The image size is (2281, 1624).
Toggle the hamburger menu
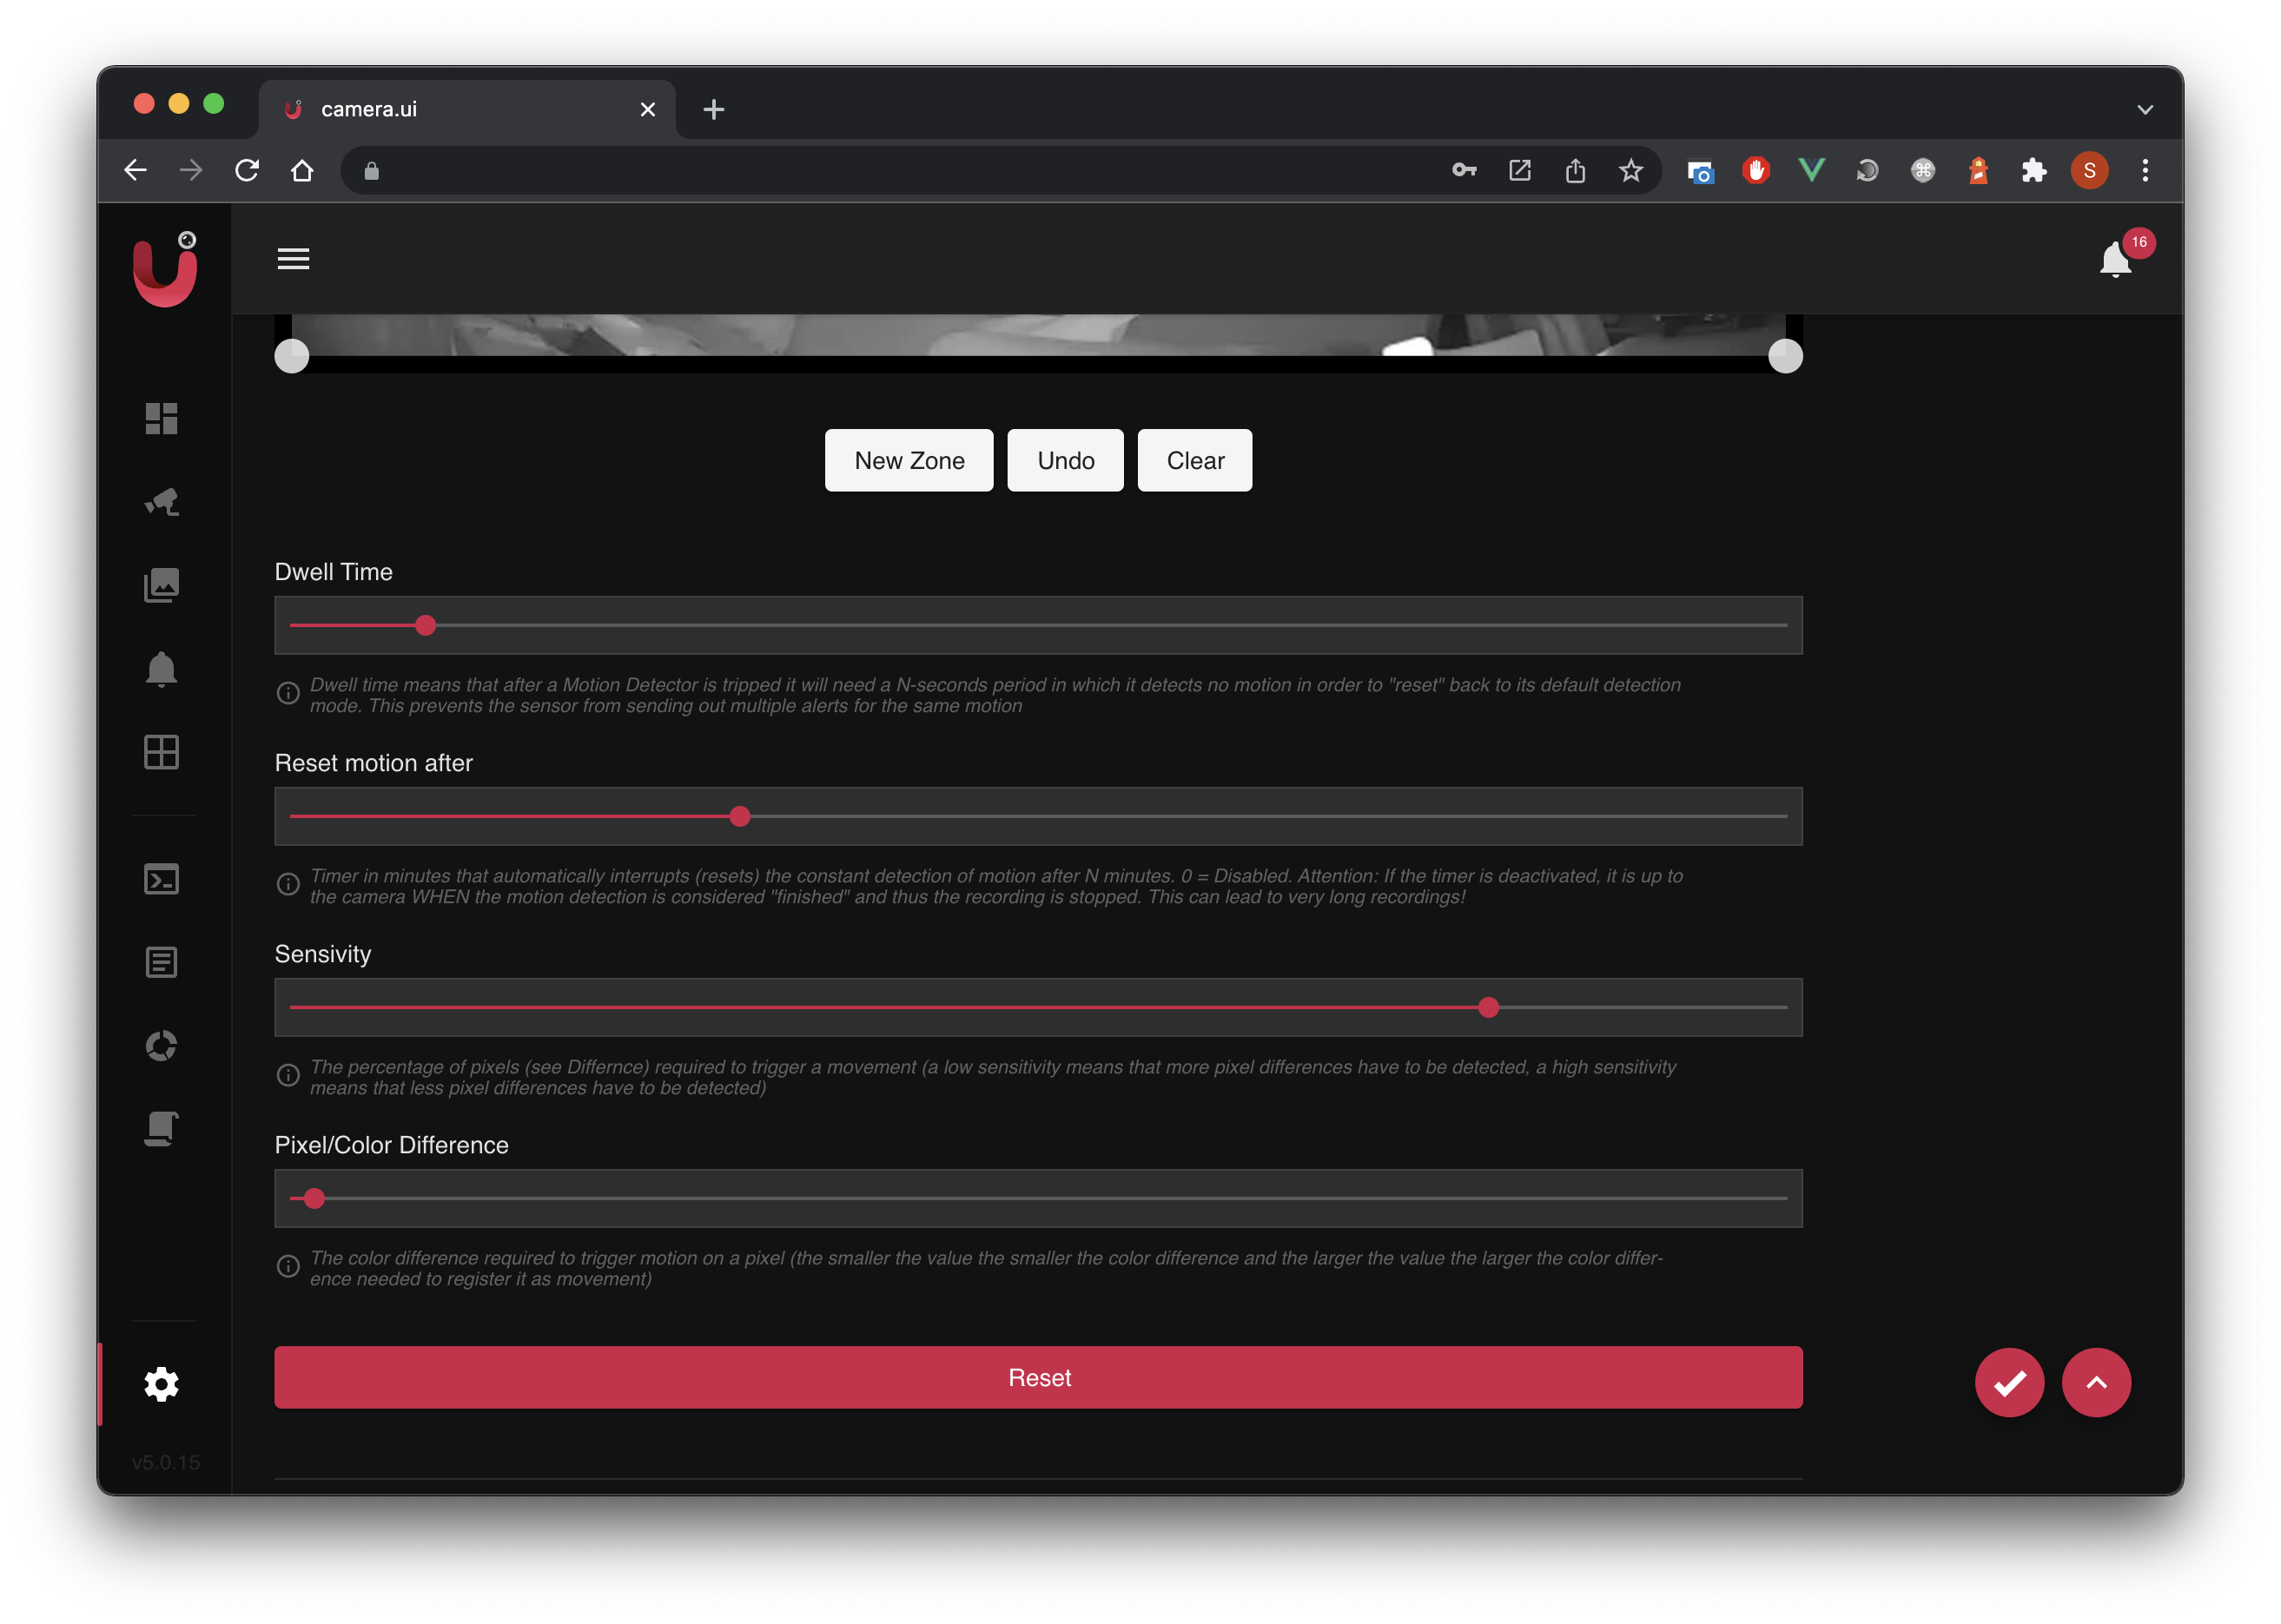coord(293,259)
